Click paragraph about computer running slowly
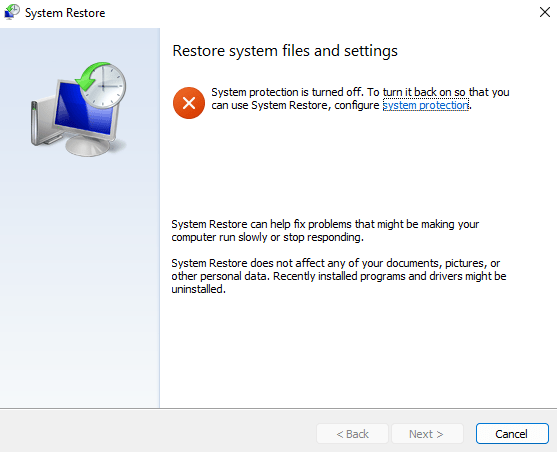Screen dimensions: 557x452 325,231
